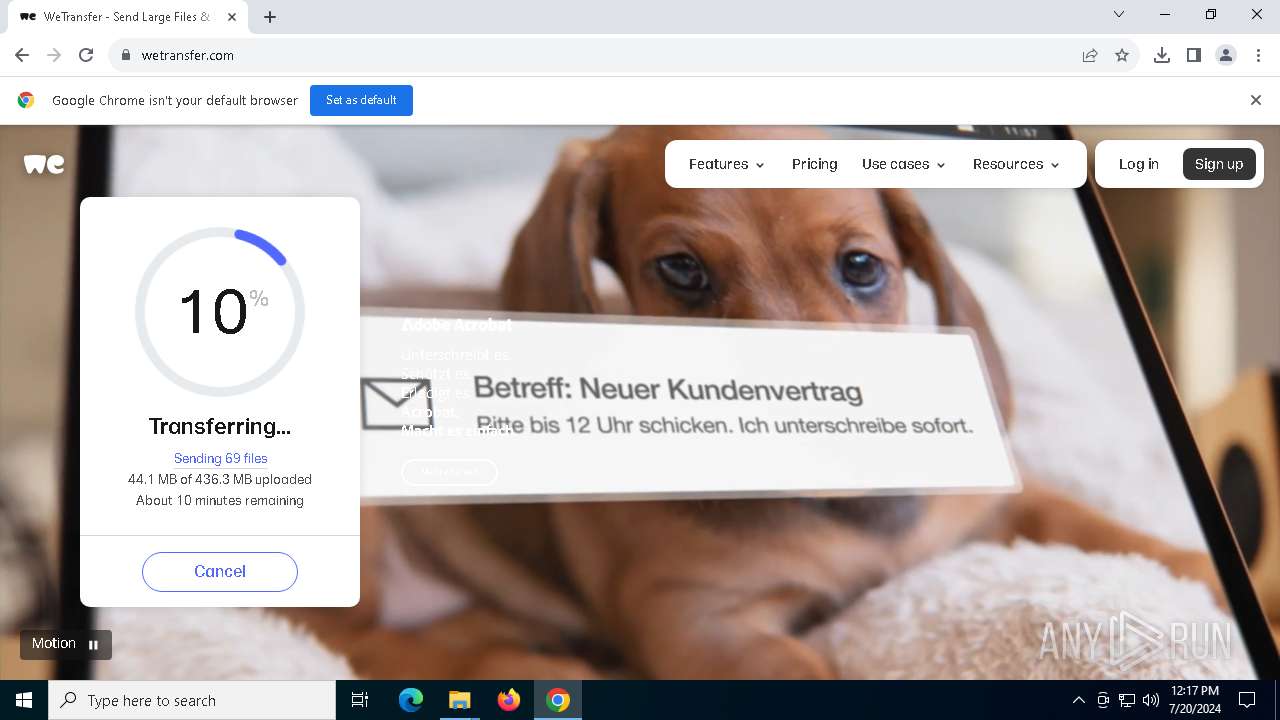Open Windows Start menu
This screenshot has height=720, width=1280.
tap(24, 700)
